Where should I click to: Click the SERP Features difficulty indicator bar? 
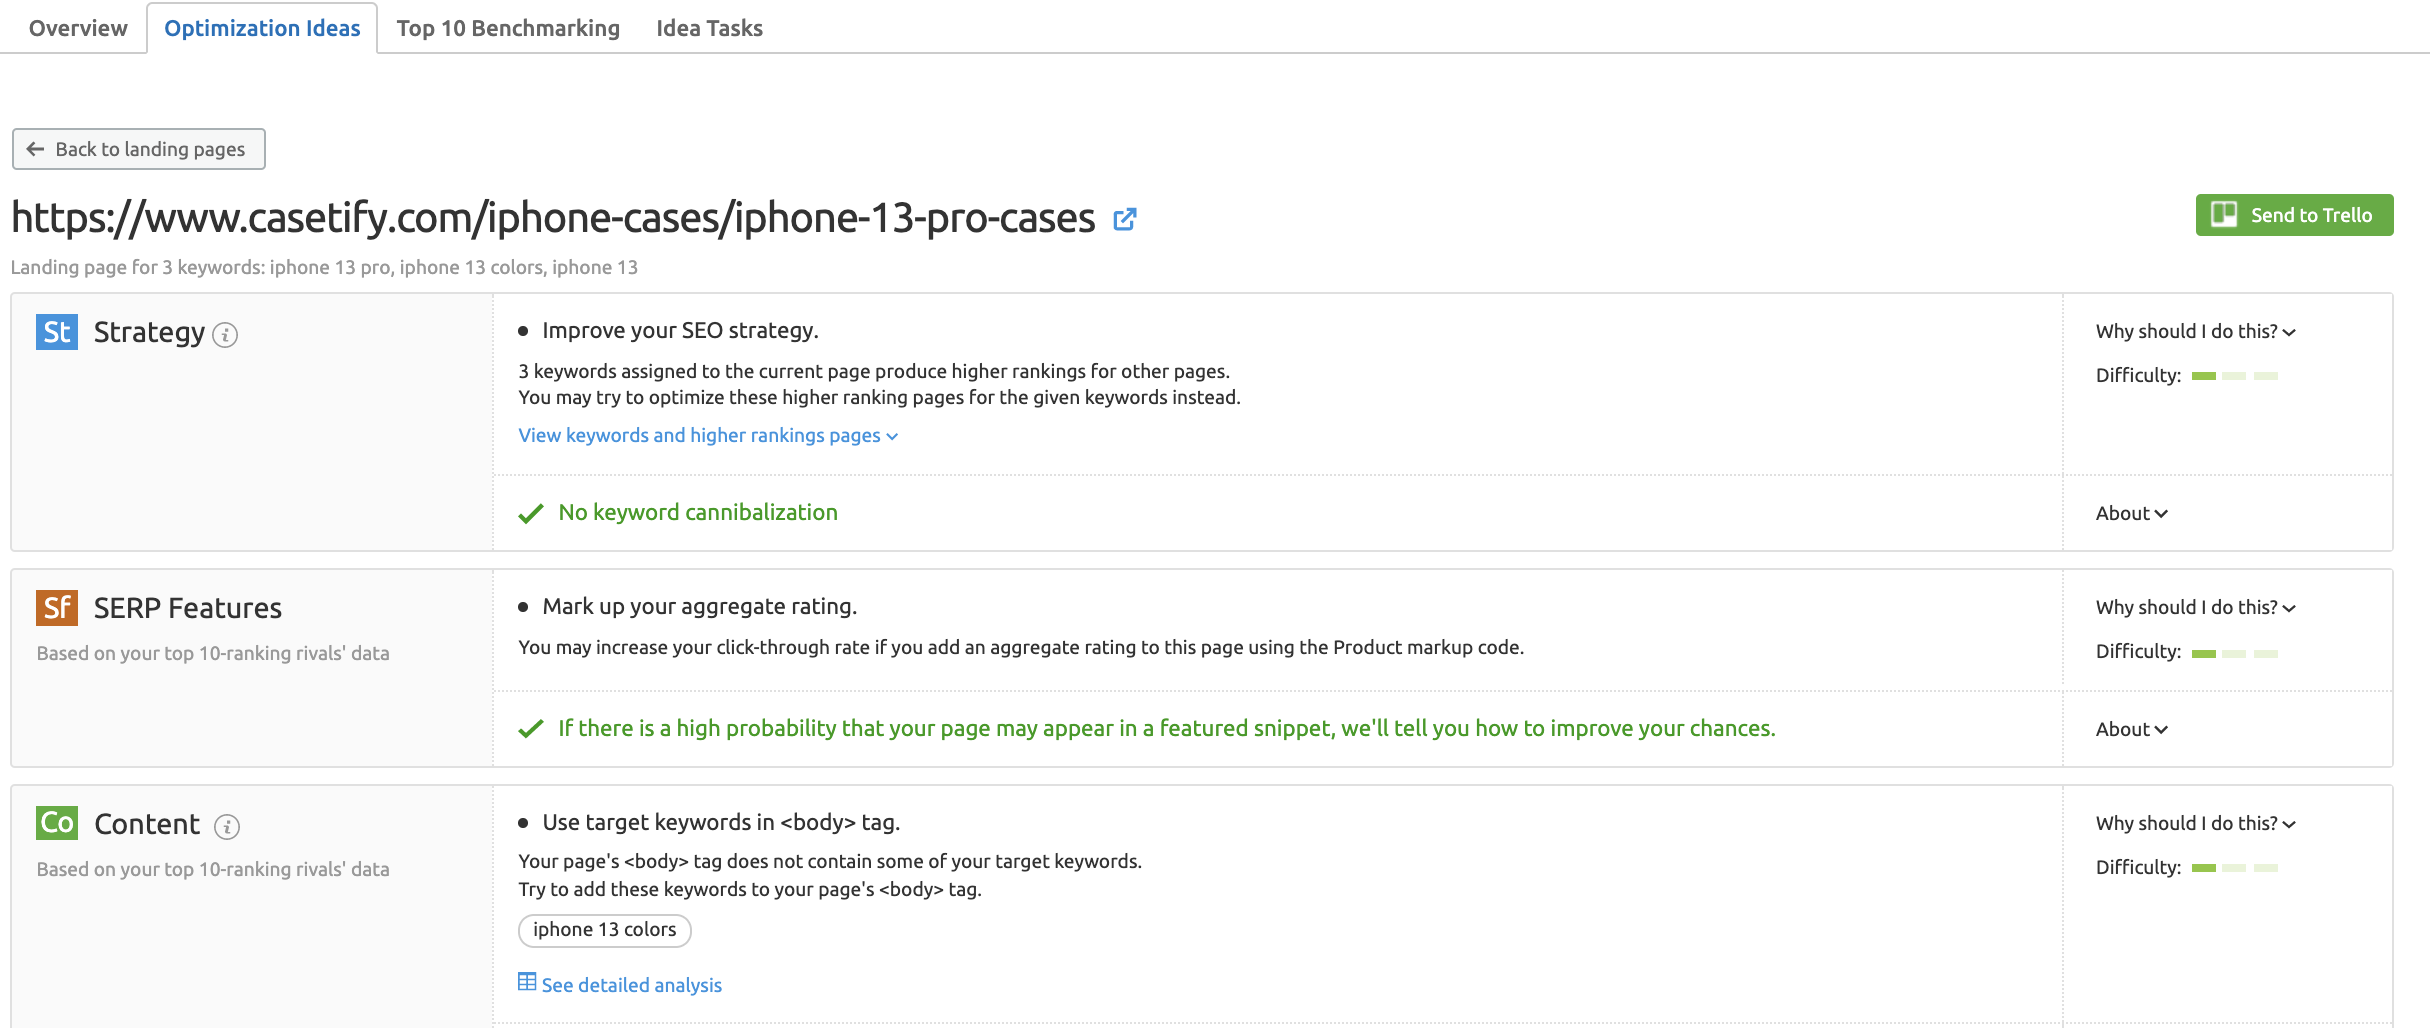tap(2234, 654)
